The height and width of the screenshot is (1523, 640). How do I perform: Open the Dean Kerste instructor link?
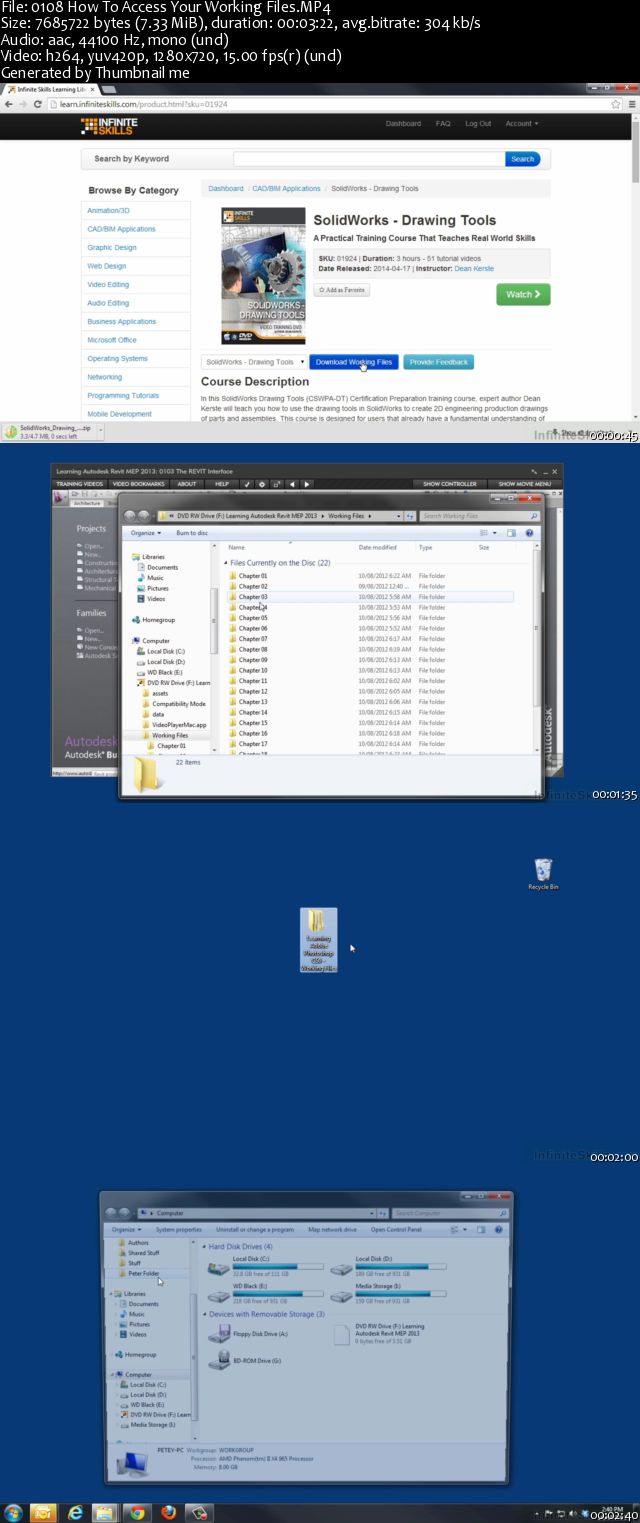[x=473, y=268]
